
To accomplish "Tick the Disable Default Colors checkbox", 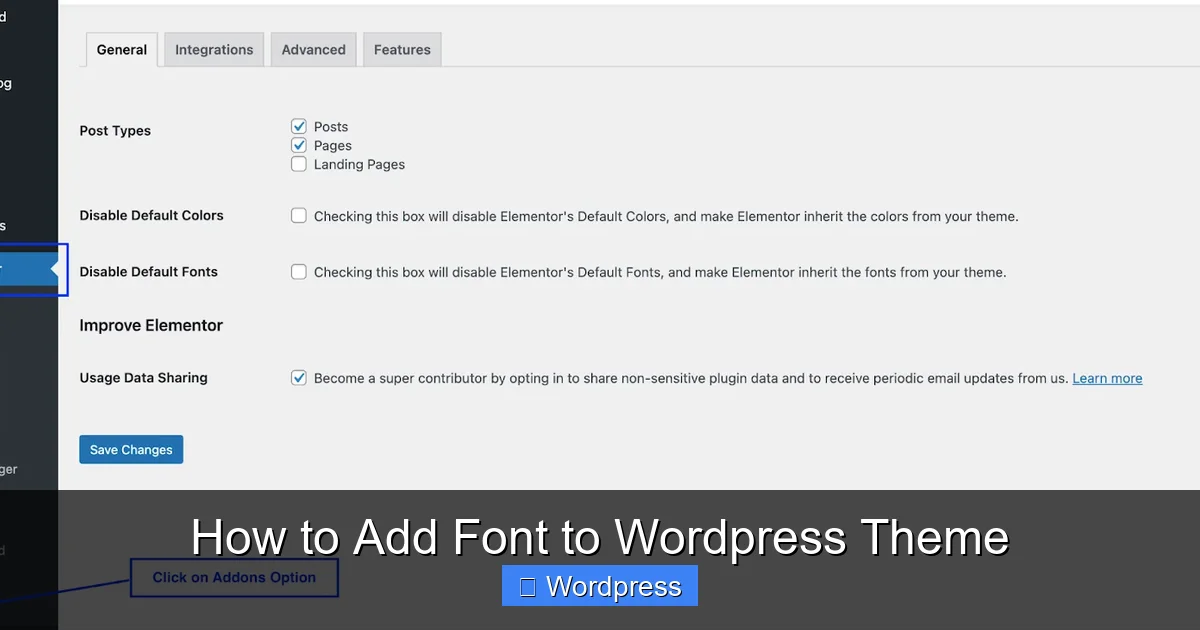I will (x=299, y=215).
